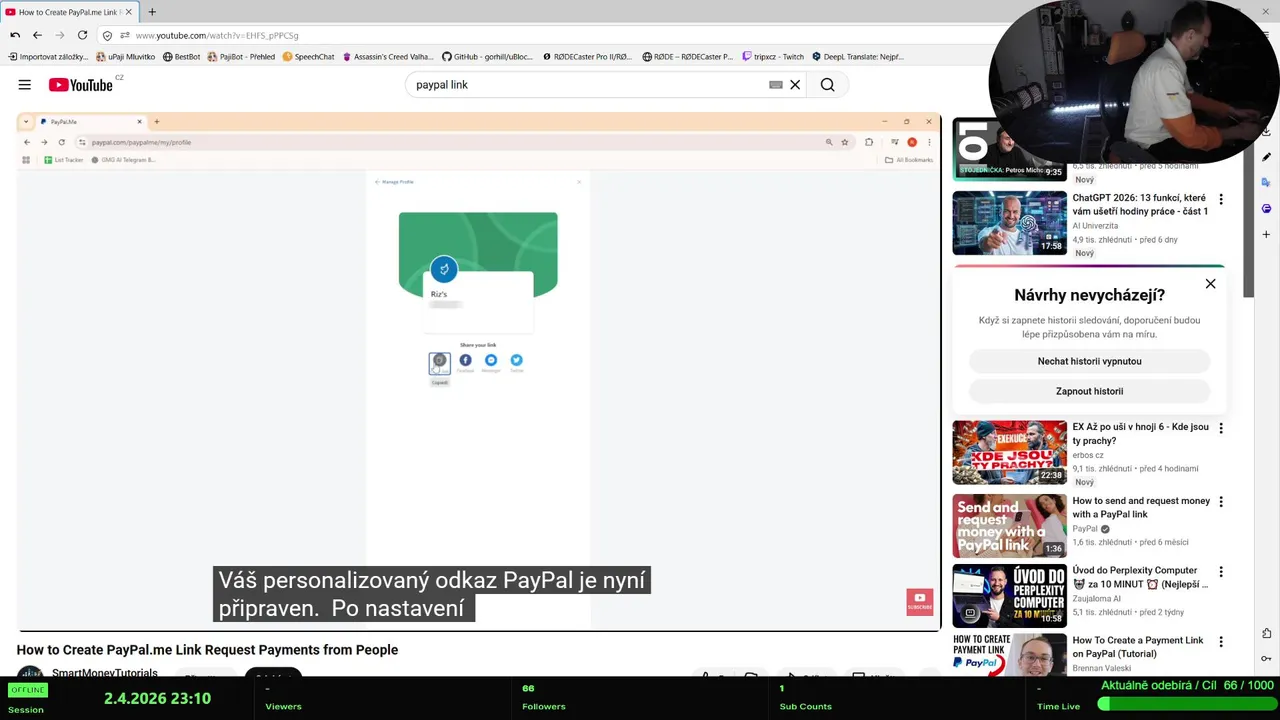Viewport: 1280px width, 720px height.
Task: Open the 'RØDECaster Pro II' bookmark
Action: [x=587, y=57]
